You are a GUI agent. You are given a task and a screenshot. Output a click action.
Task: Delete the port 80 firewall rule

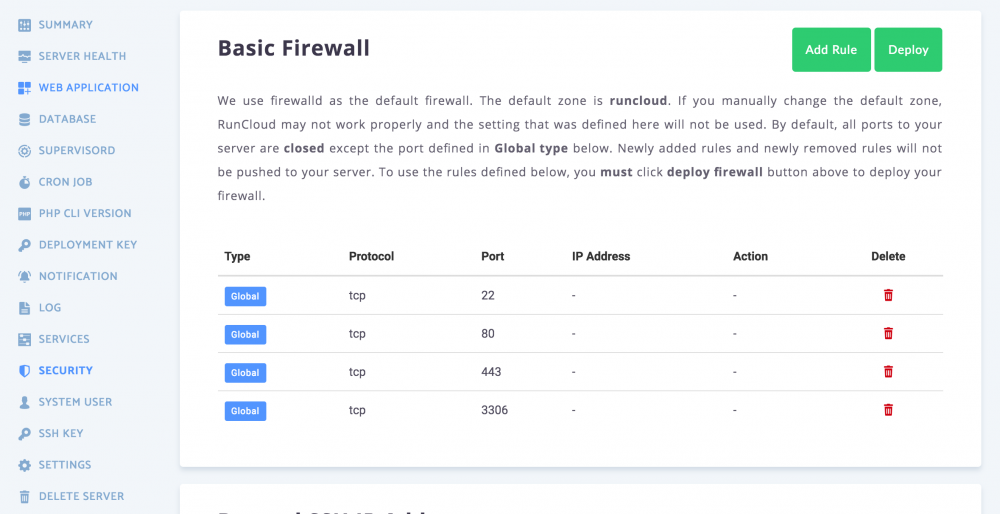[888, 333]
